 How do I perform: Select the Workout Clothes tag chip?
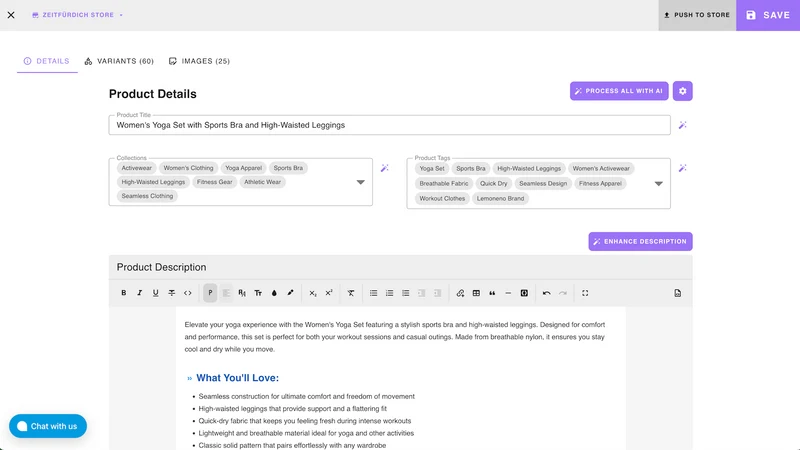[x=442, y=198]
